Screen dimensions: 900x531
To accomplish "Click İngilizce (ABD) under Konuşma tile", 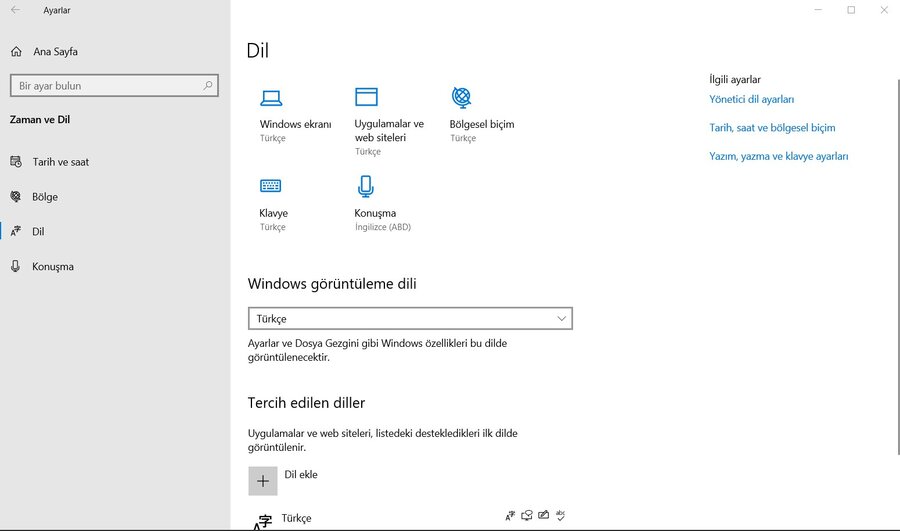I will coord(383,227).
